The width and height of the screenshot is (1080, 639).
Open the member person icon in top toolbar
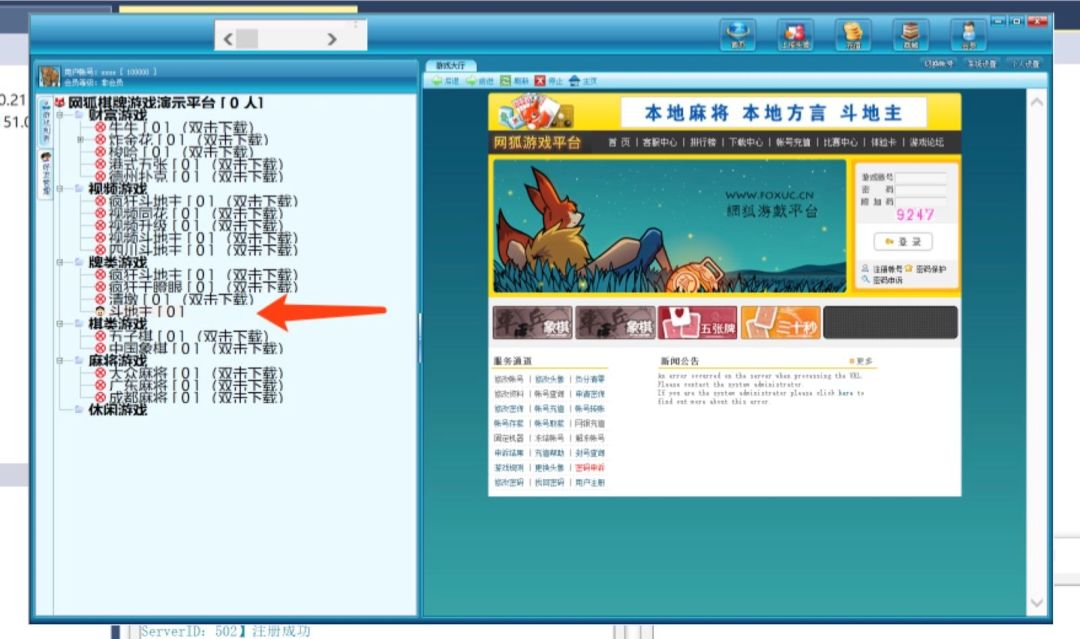click(968, 34)
